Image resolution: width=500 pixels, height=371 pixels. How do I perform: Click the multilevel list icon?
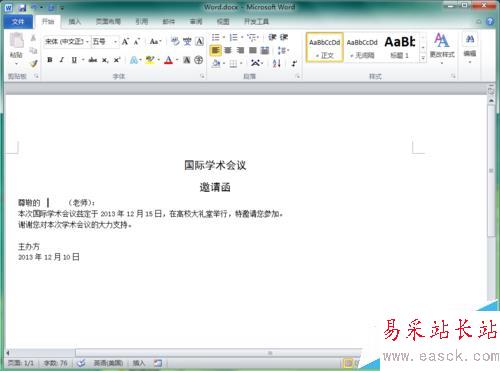click(x=252, y=37)
